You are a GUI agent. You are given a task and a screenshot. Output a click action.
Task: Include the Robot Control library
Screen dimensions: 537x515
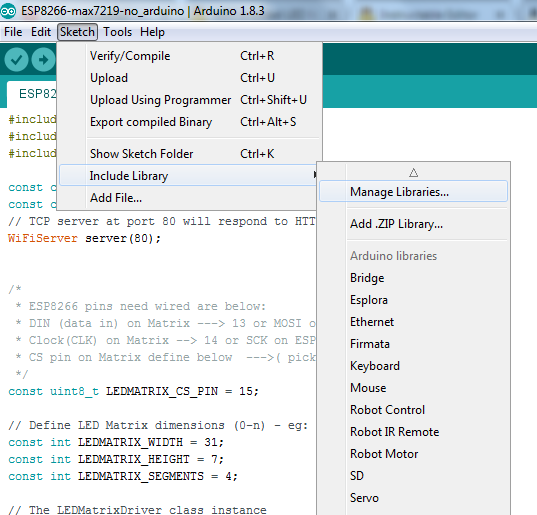(413, 410)
